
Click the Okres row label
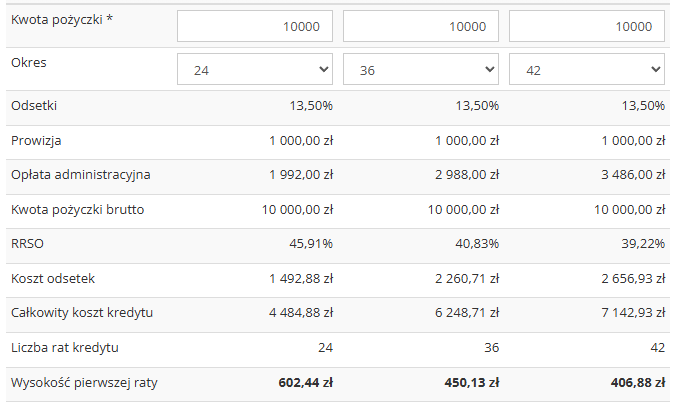(29, 63)
